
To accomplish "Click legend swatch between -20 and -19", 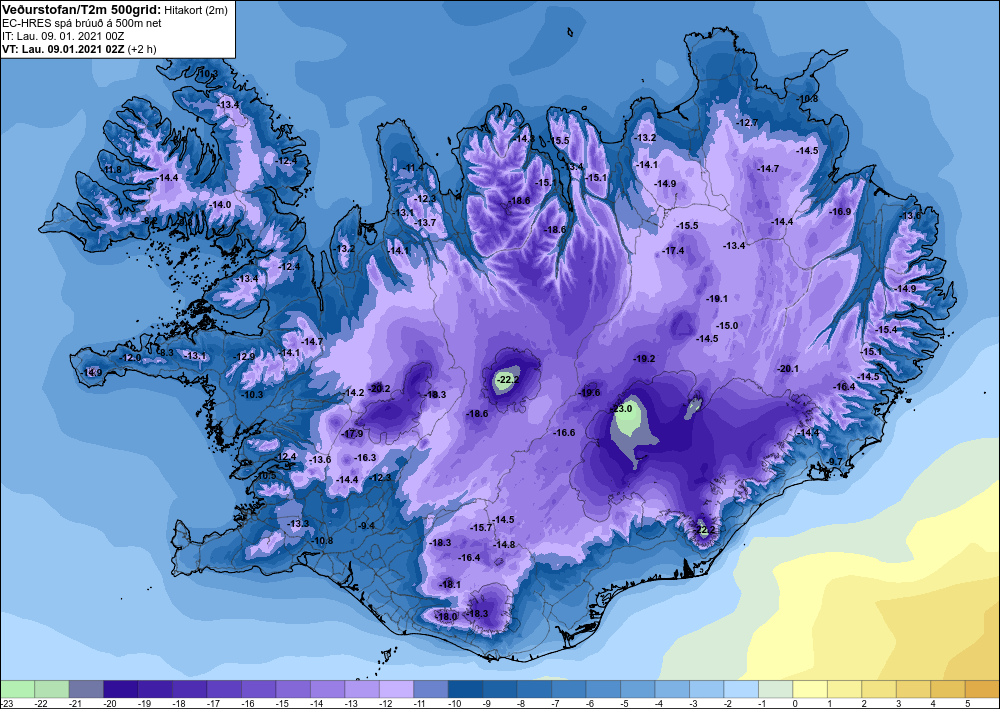I will (121, 689).
